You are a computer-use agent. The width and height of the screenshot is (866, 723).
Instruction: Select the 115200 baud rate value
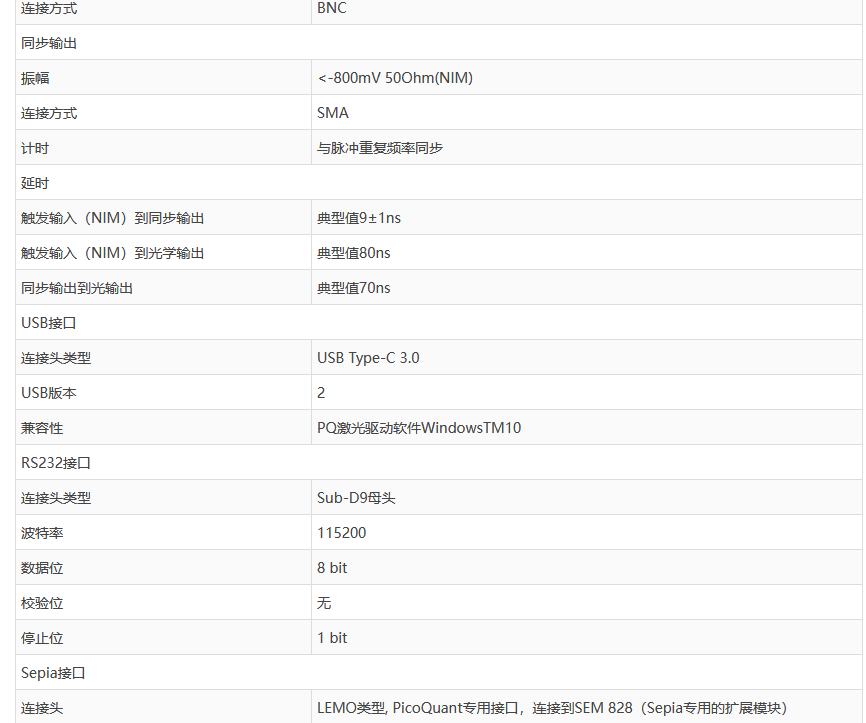[x=342, y=533]
